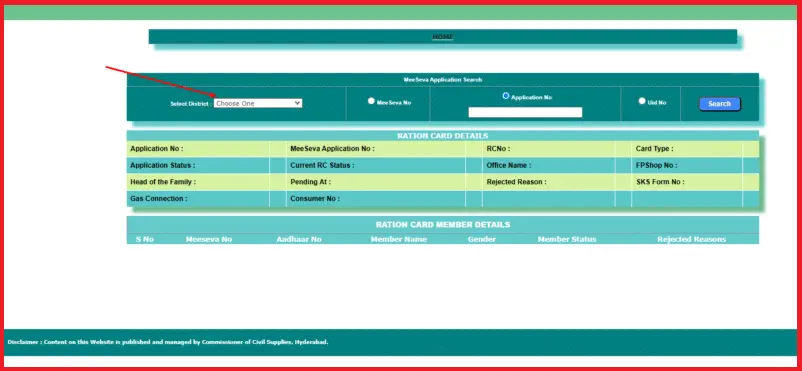Click the MeeSeva Application Search heading
Screen dimensions: 802x371
coord(442,80)
